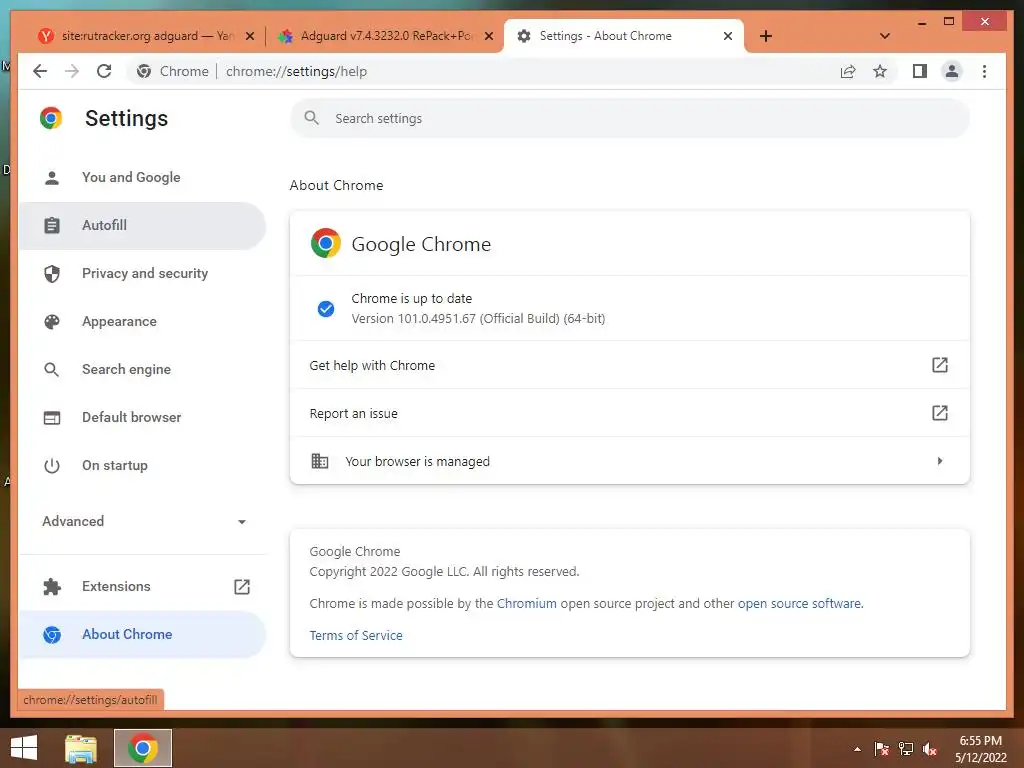Open the Terms of Service link

355,635
